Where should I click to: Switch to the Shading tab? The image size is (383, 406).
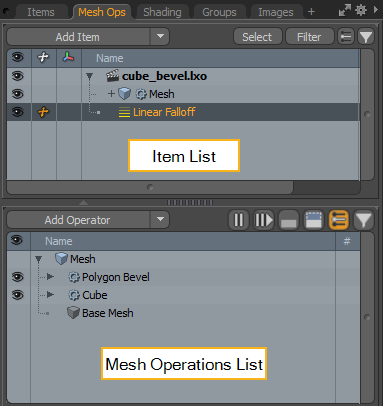162,12
